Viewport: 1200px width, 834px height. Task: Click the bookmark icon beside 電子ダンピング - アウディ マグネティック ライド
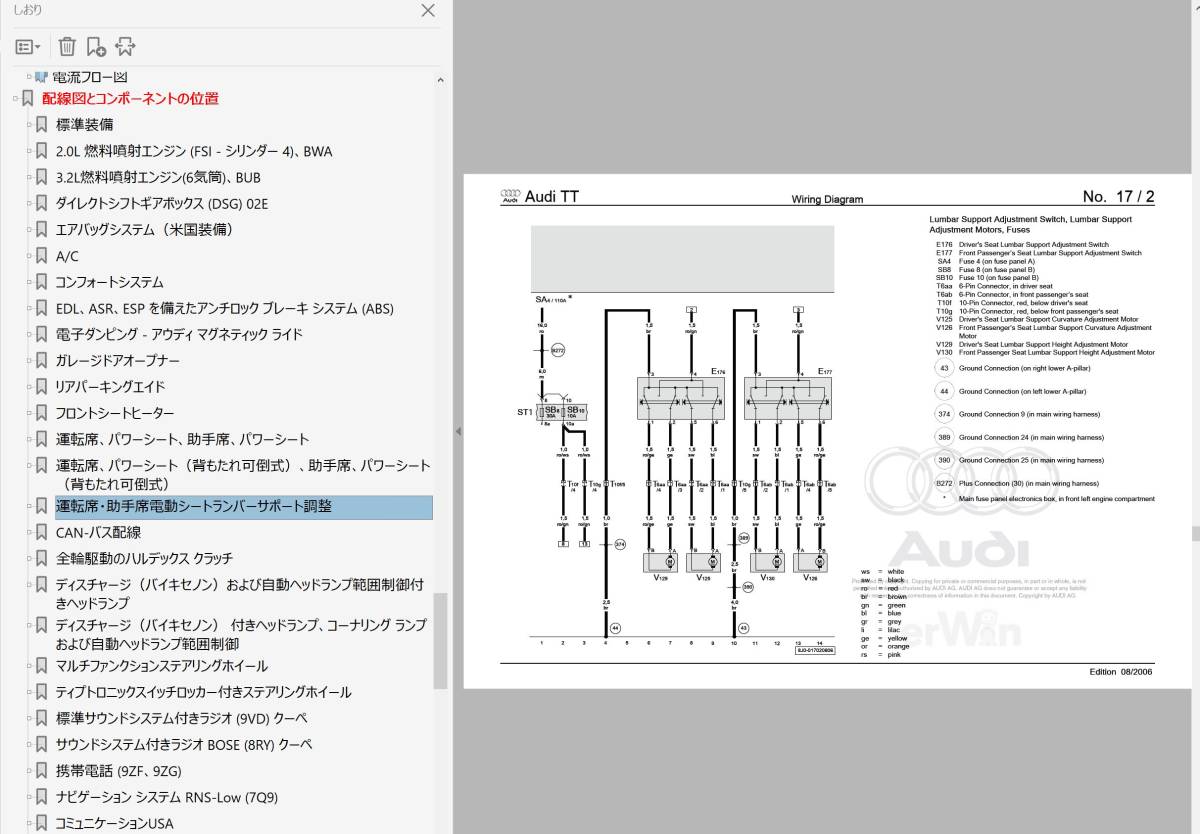click(41, 334)
